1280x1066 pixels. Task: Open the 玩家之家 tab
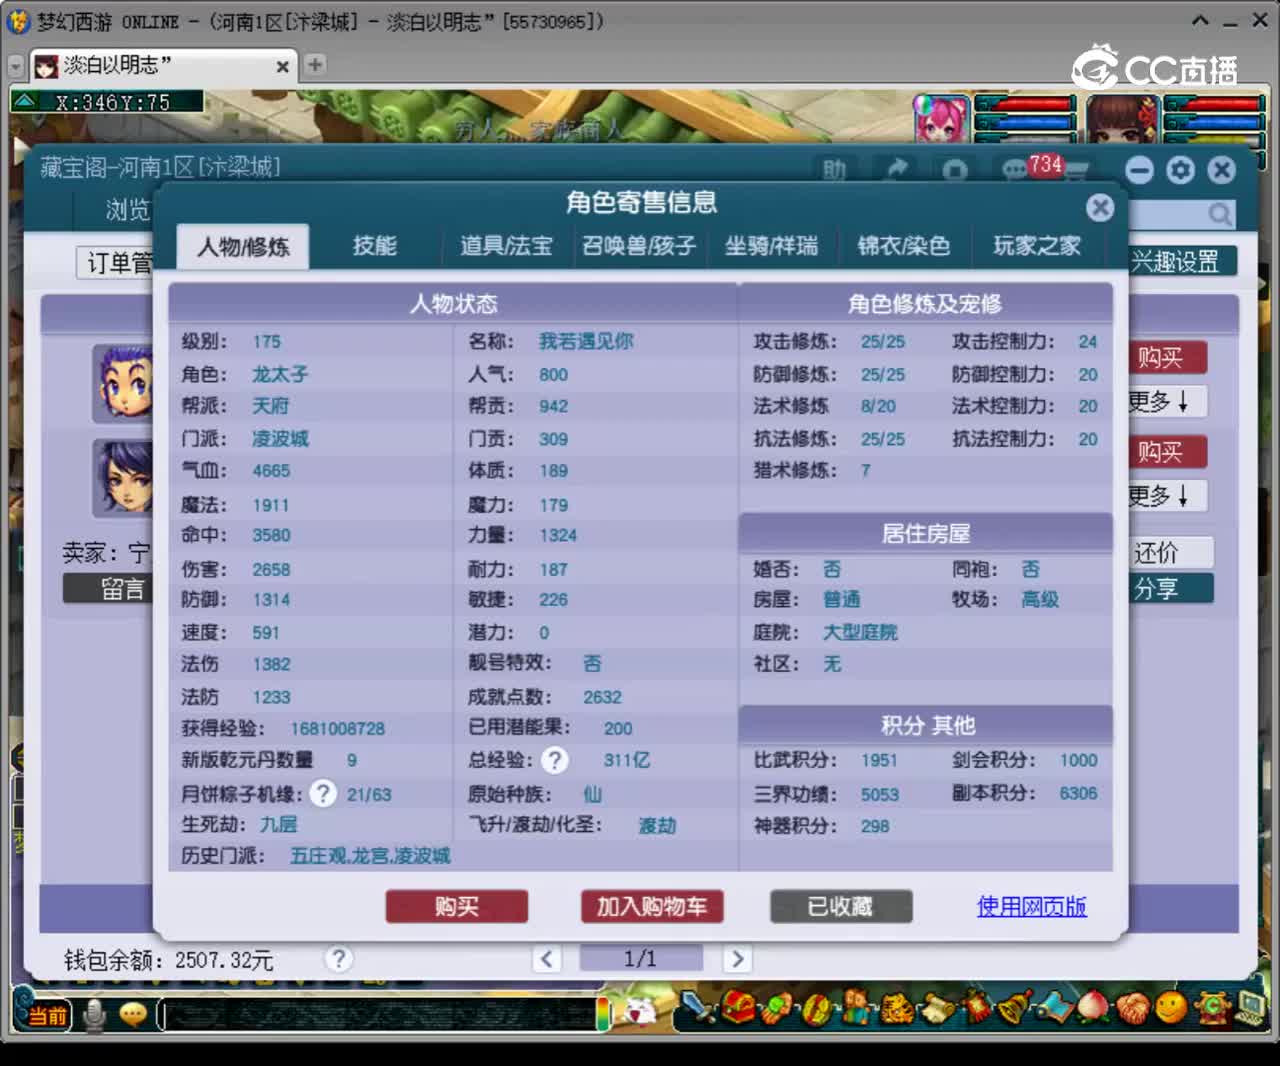[1037, 246]
